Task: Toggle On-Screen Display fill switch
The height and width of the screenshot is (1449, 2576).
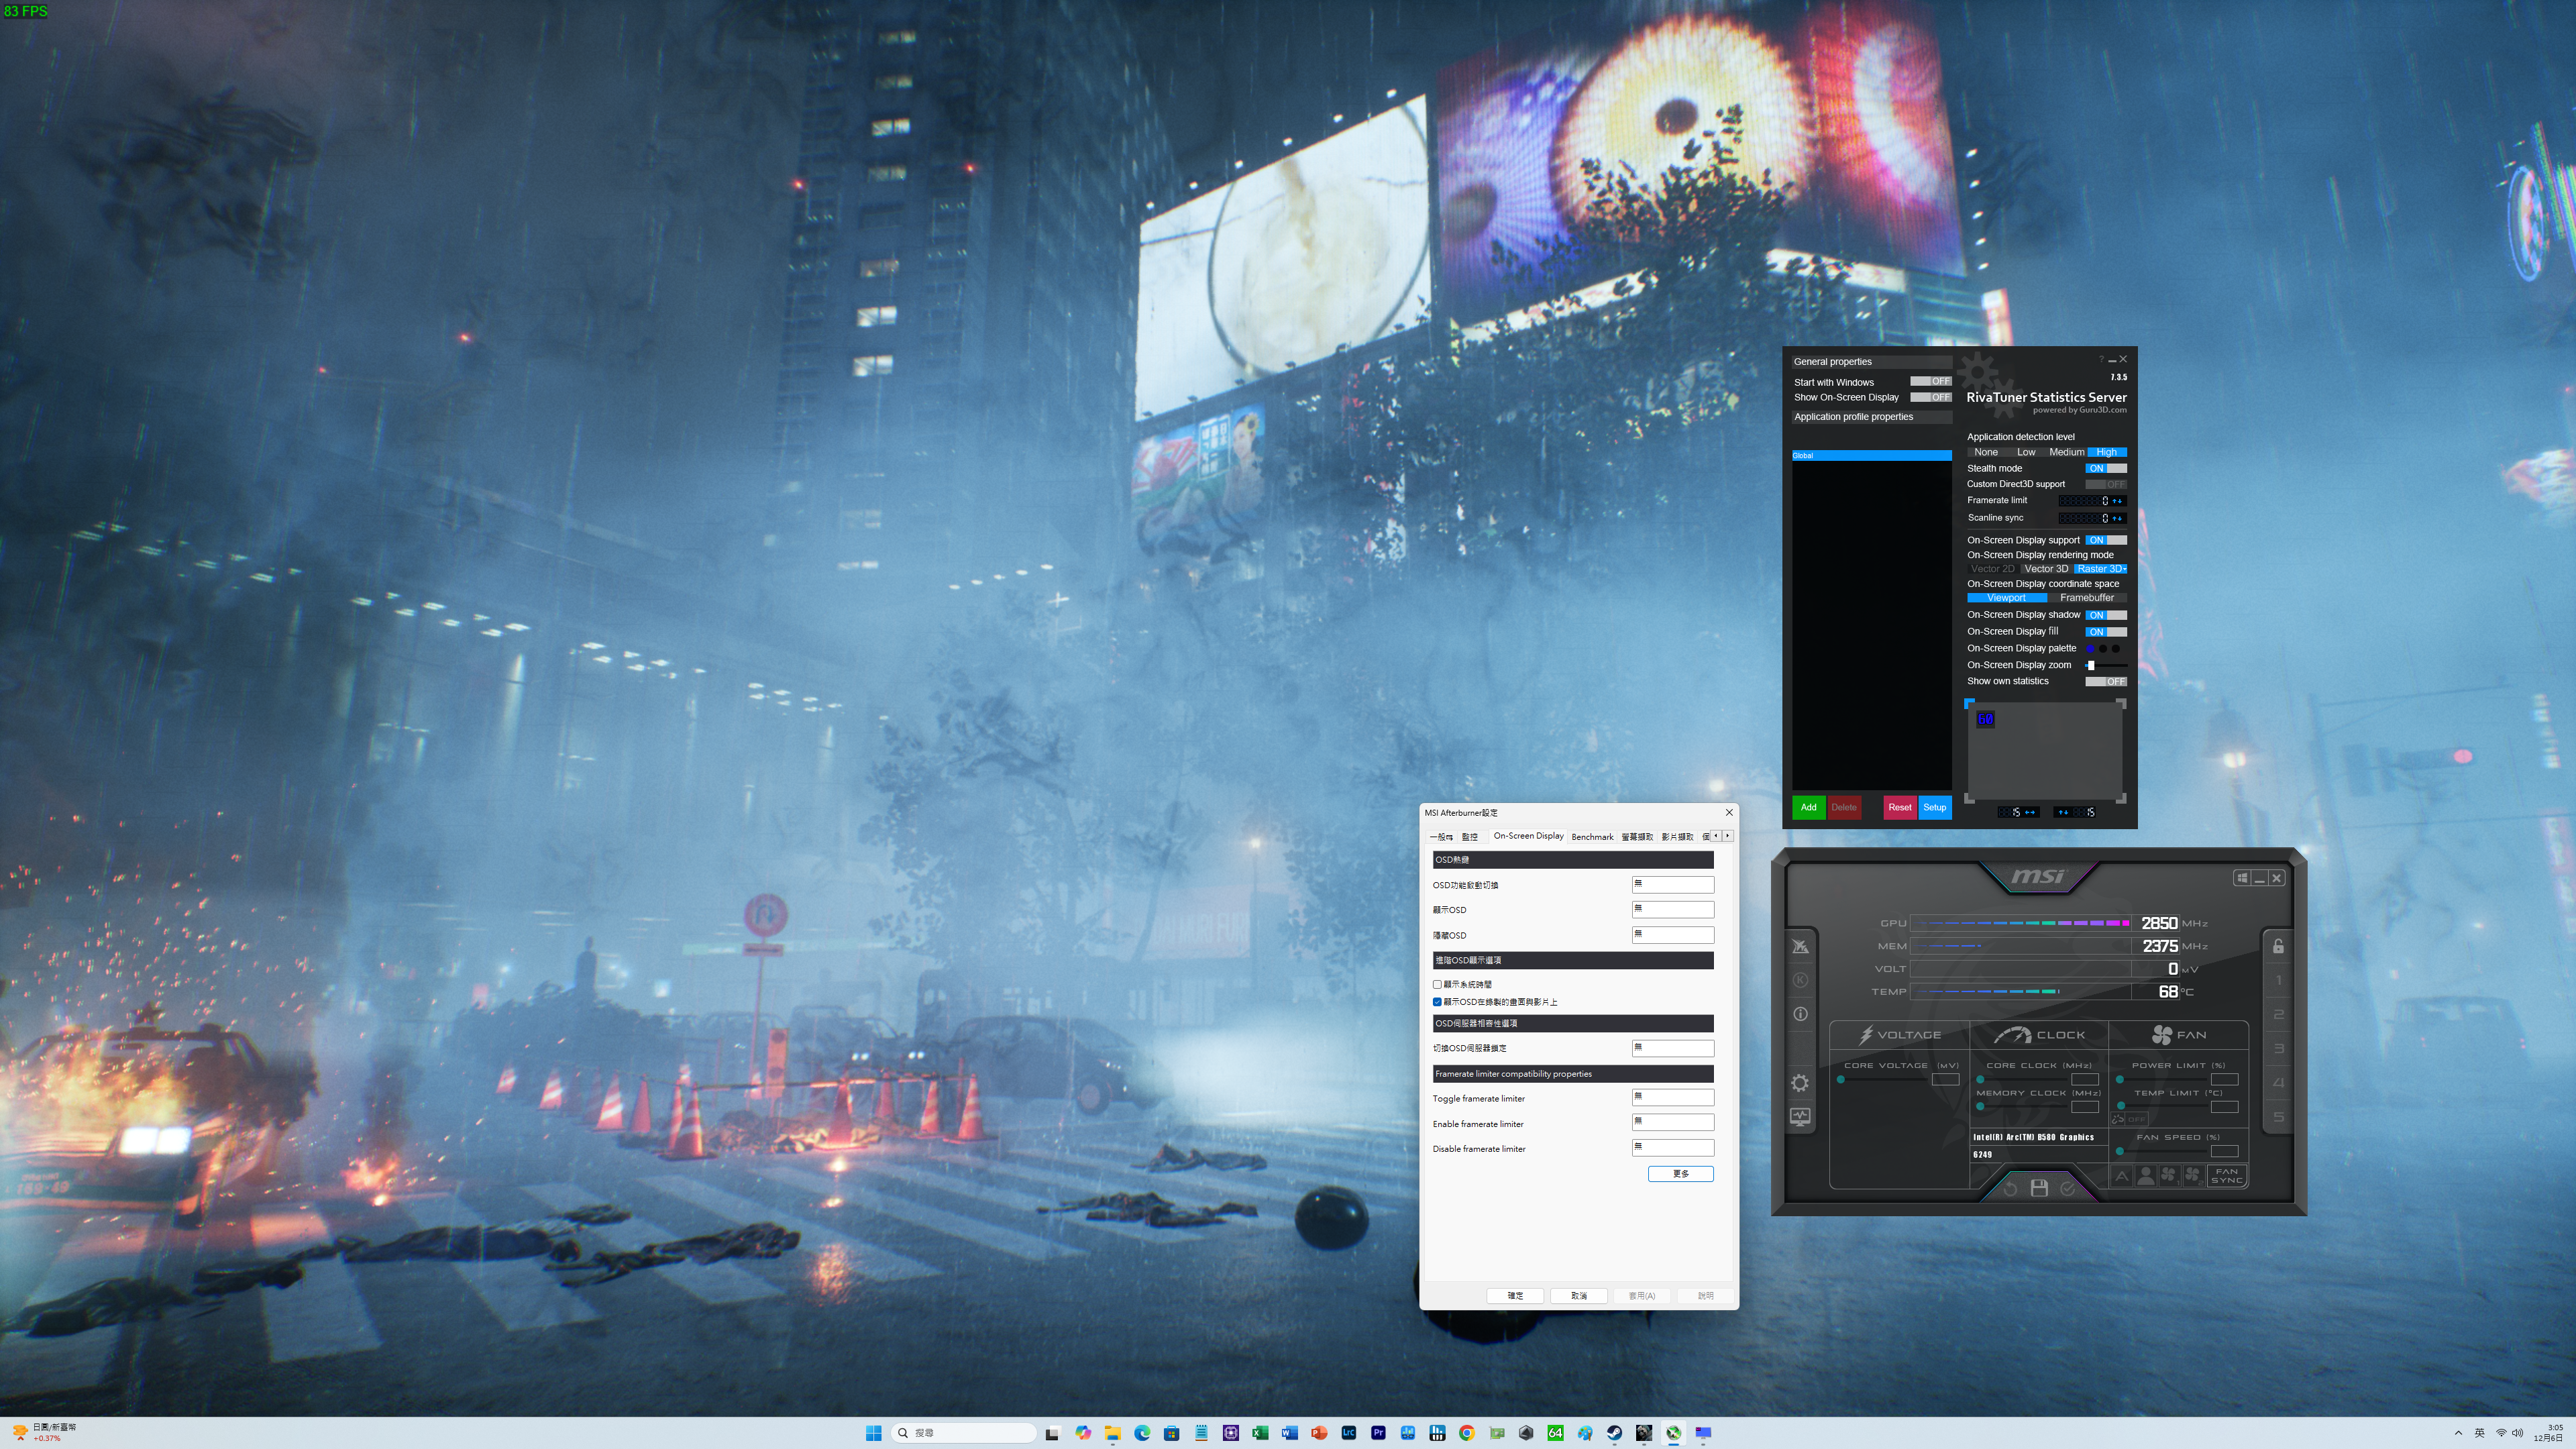Action: pyautogui.click(x=2105, y=632)
